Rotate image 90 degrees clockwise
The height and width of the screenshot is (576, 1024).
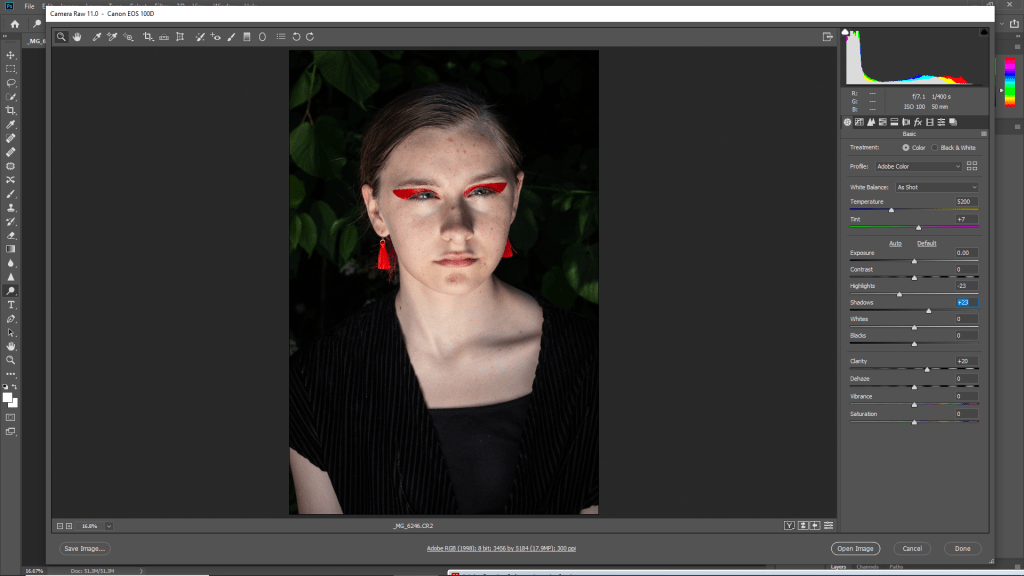pos(310,37)
